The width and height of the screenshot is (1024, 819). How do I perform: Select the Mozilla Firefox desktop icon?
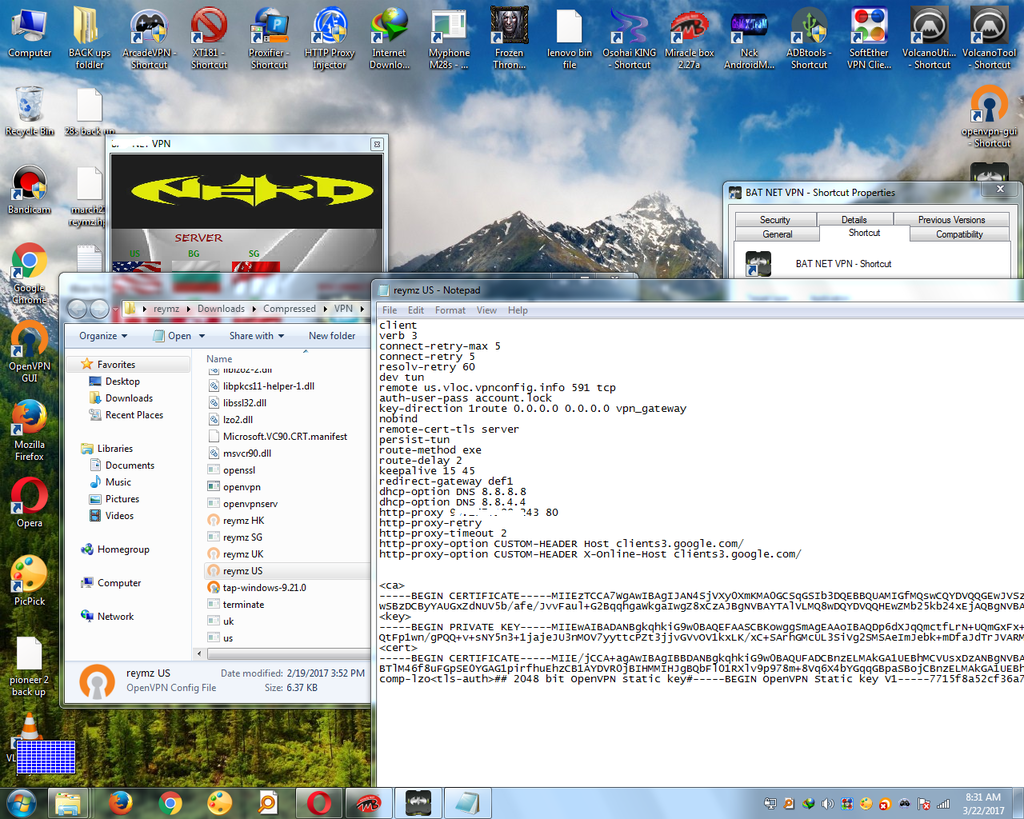click(29, 420)
